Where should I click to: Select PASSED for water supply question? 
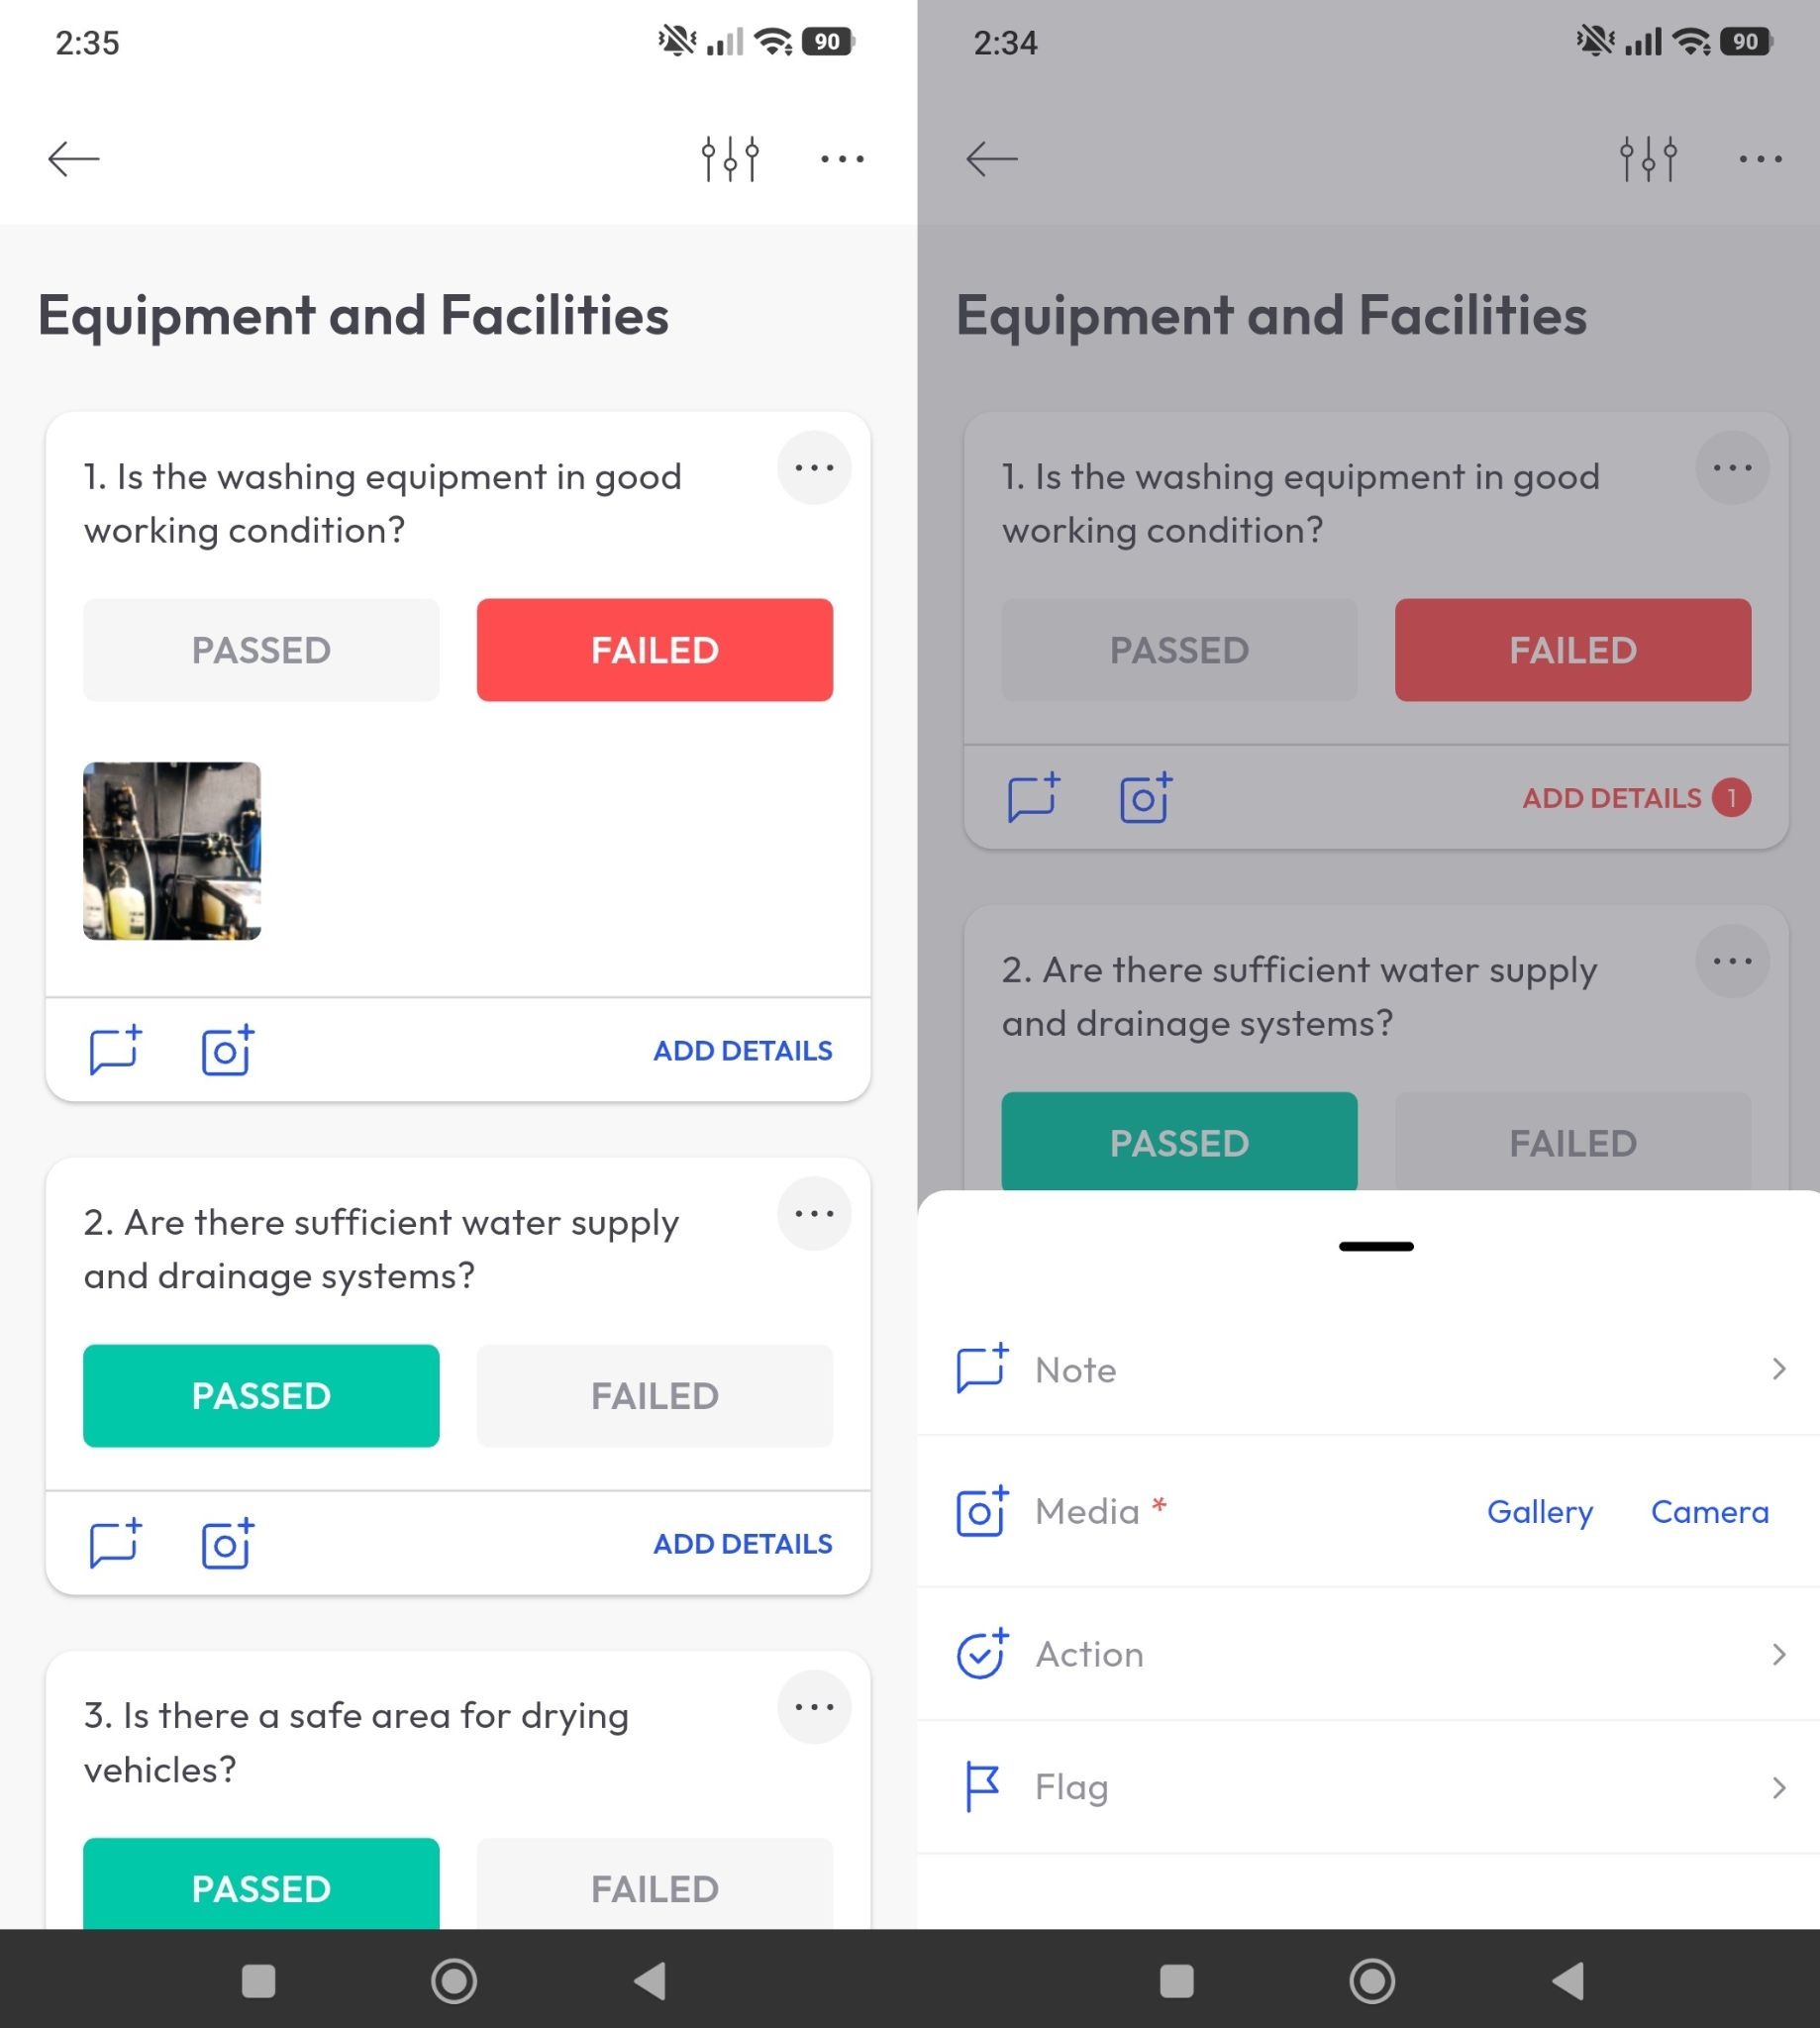[261, 1395]
